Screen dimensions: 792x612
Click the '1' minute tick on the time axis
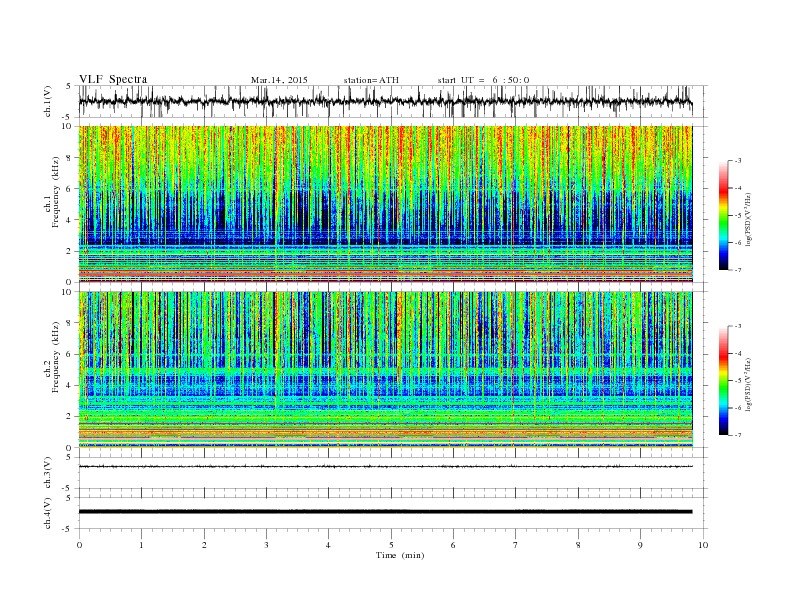click(x=141, y=545)
